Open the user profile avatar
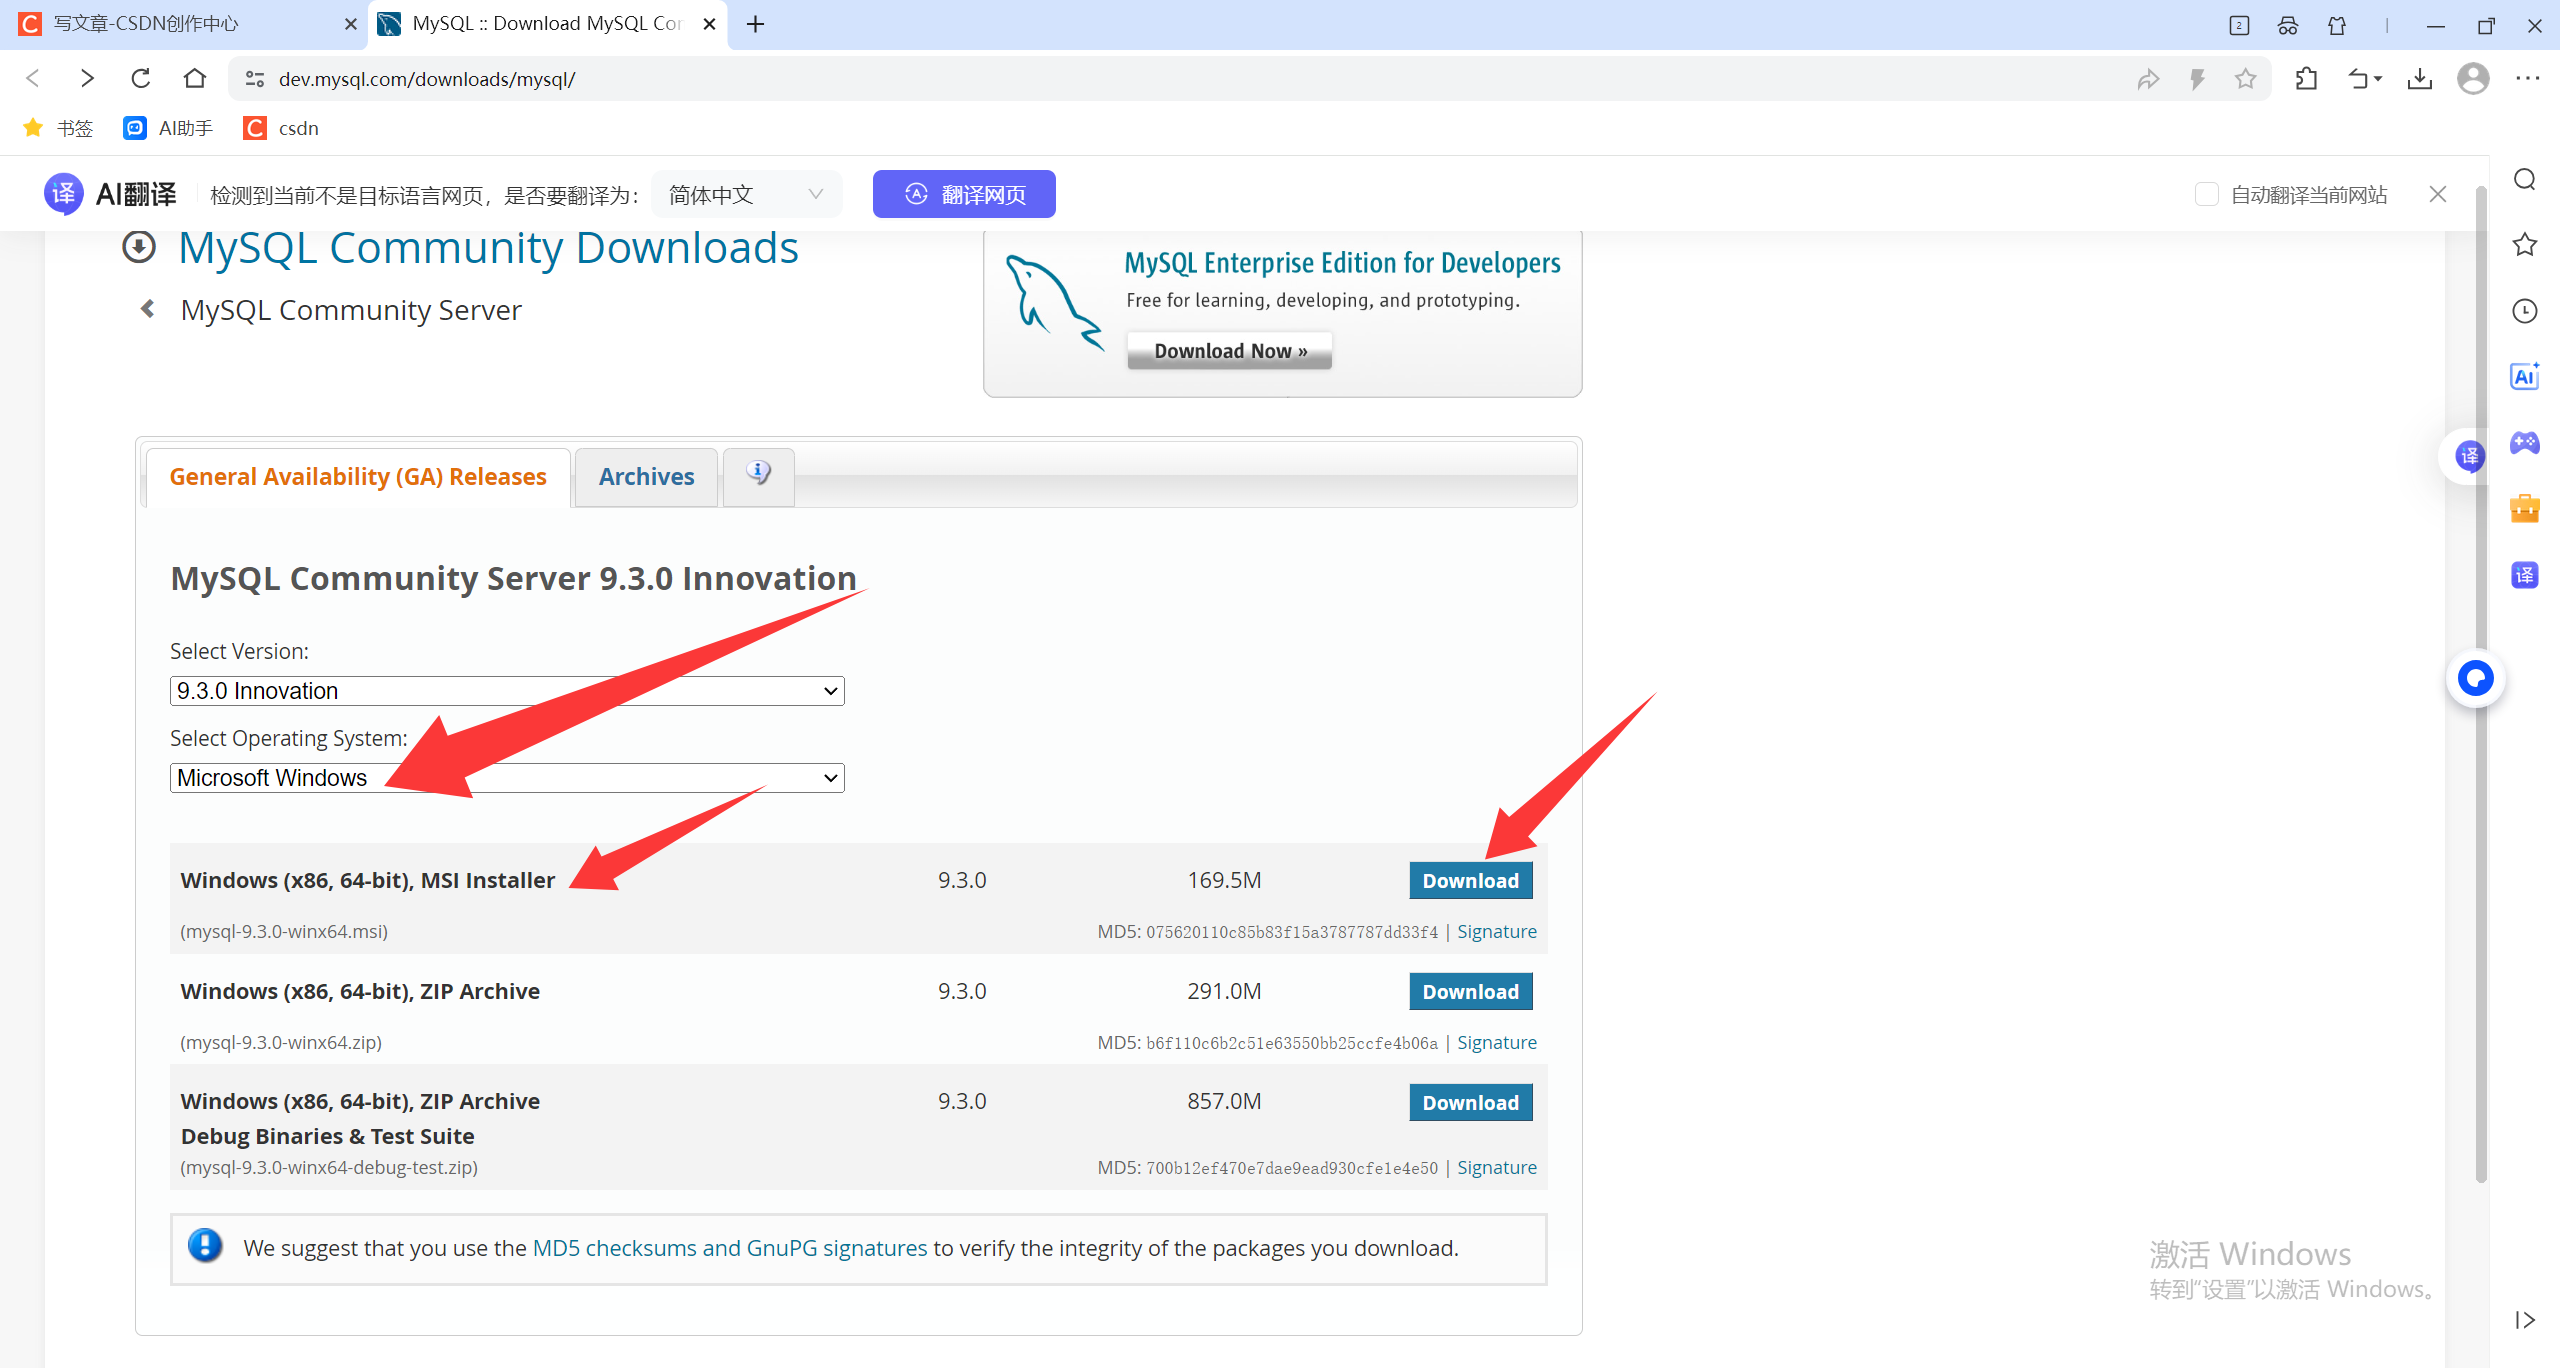The height and width of the screenshot is (1368, 2560). tap(2473, 78)
